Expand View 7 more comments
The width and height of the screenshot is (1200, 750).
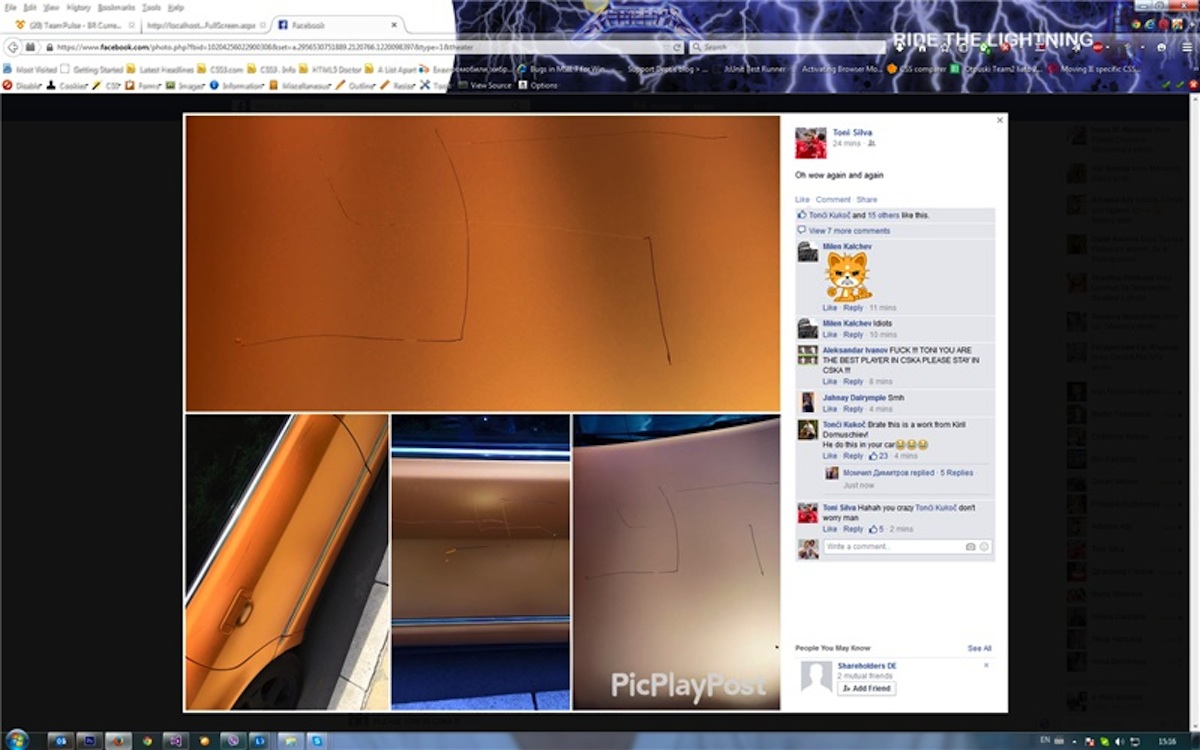click(848, 231)
